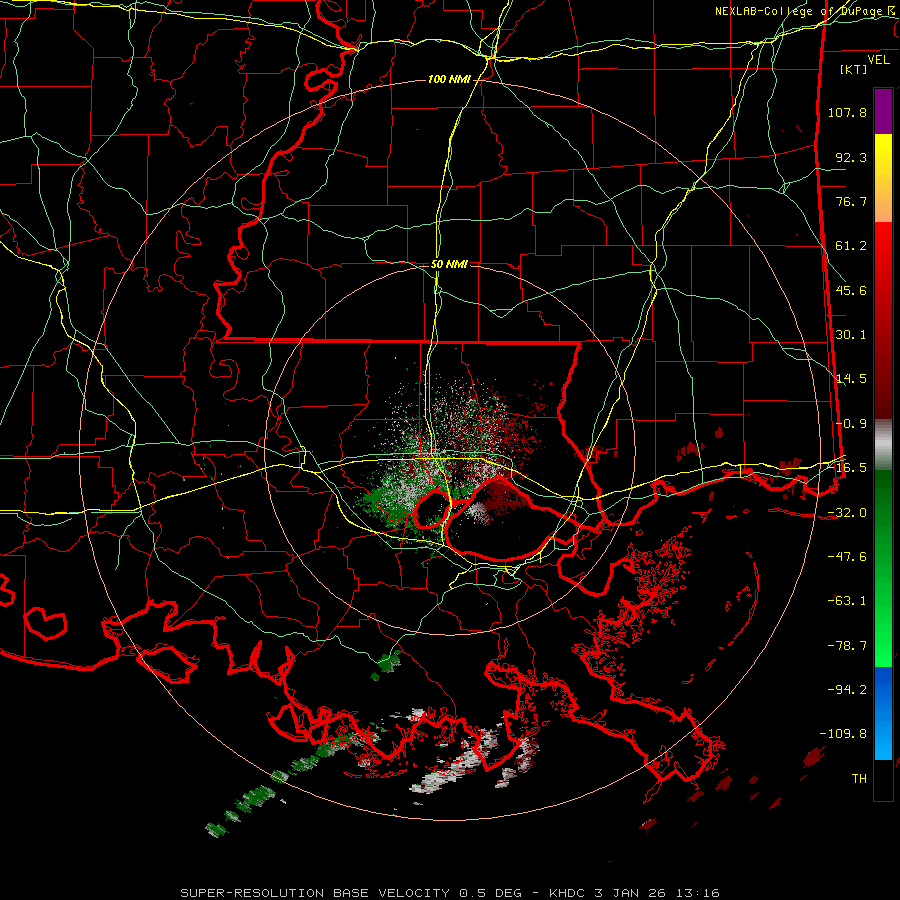
Task: Click the [KT] units label
Action: coord(854,69)
